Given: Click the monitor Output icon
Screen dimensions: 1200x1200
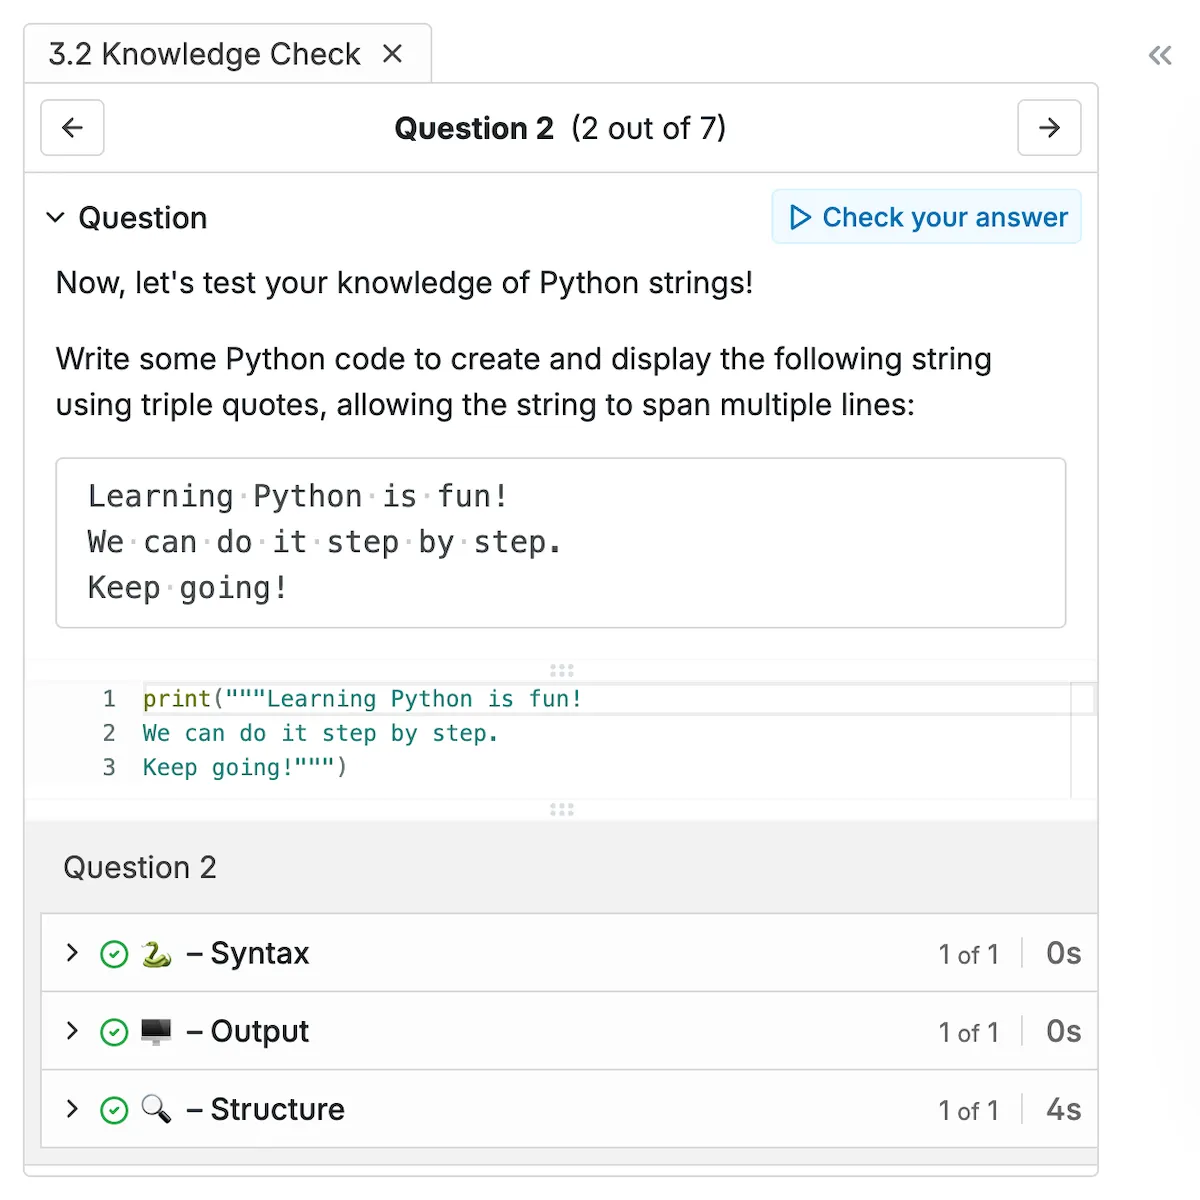Looking at the screenshot, I should click(x=156, y=1032).
